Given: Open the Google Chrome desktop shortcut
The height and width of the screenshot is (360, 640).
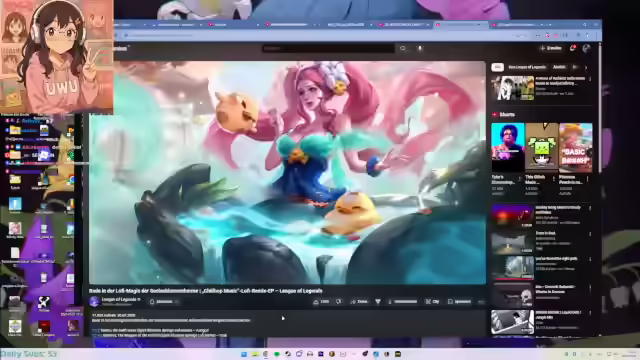Looking at the screenshot, I should [71, 180].
